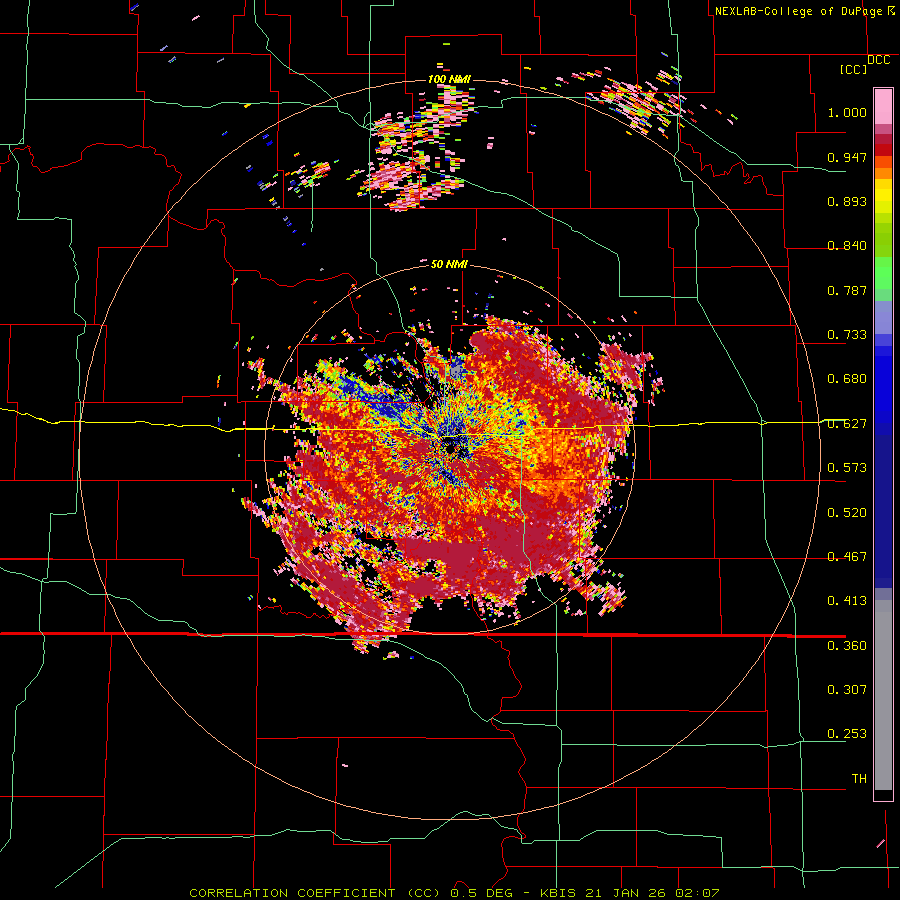Click the 1.000 legend value

(847, 112)
